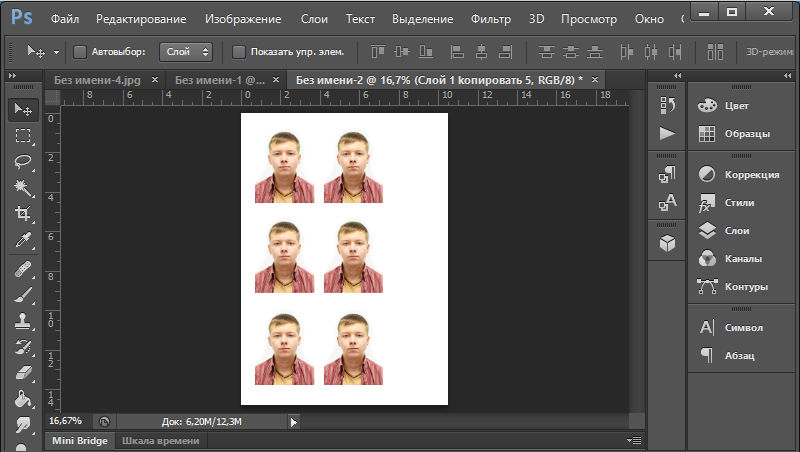The image size is (800, 452).
Task: Choose the Eyedropper tool
Action: [x=22, y=240]
